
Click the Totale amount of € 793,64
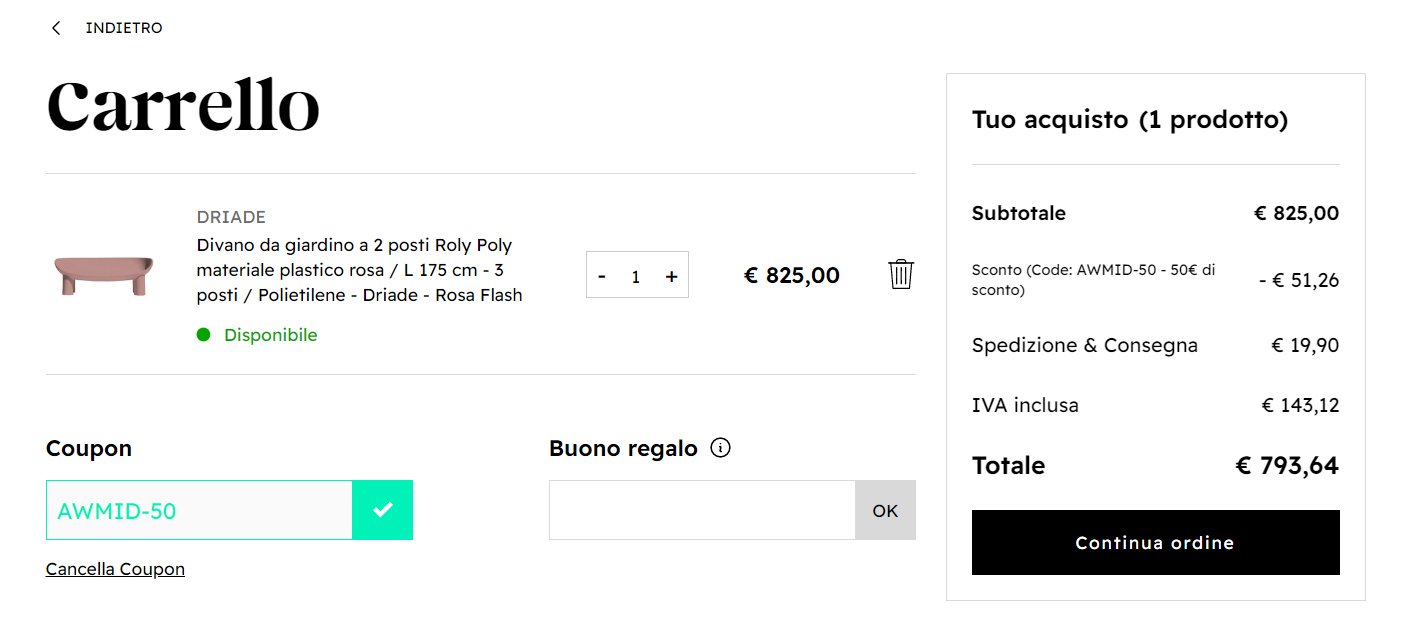[x=1286, y=465]
